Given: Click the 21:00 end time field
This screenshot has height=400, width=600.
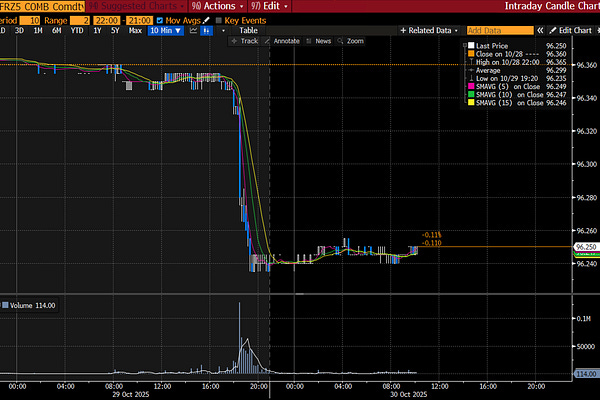Looking at the screenshot, I should [139, 20].
